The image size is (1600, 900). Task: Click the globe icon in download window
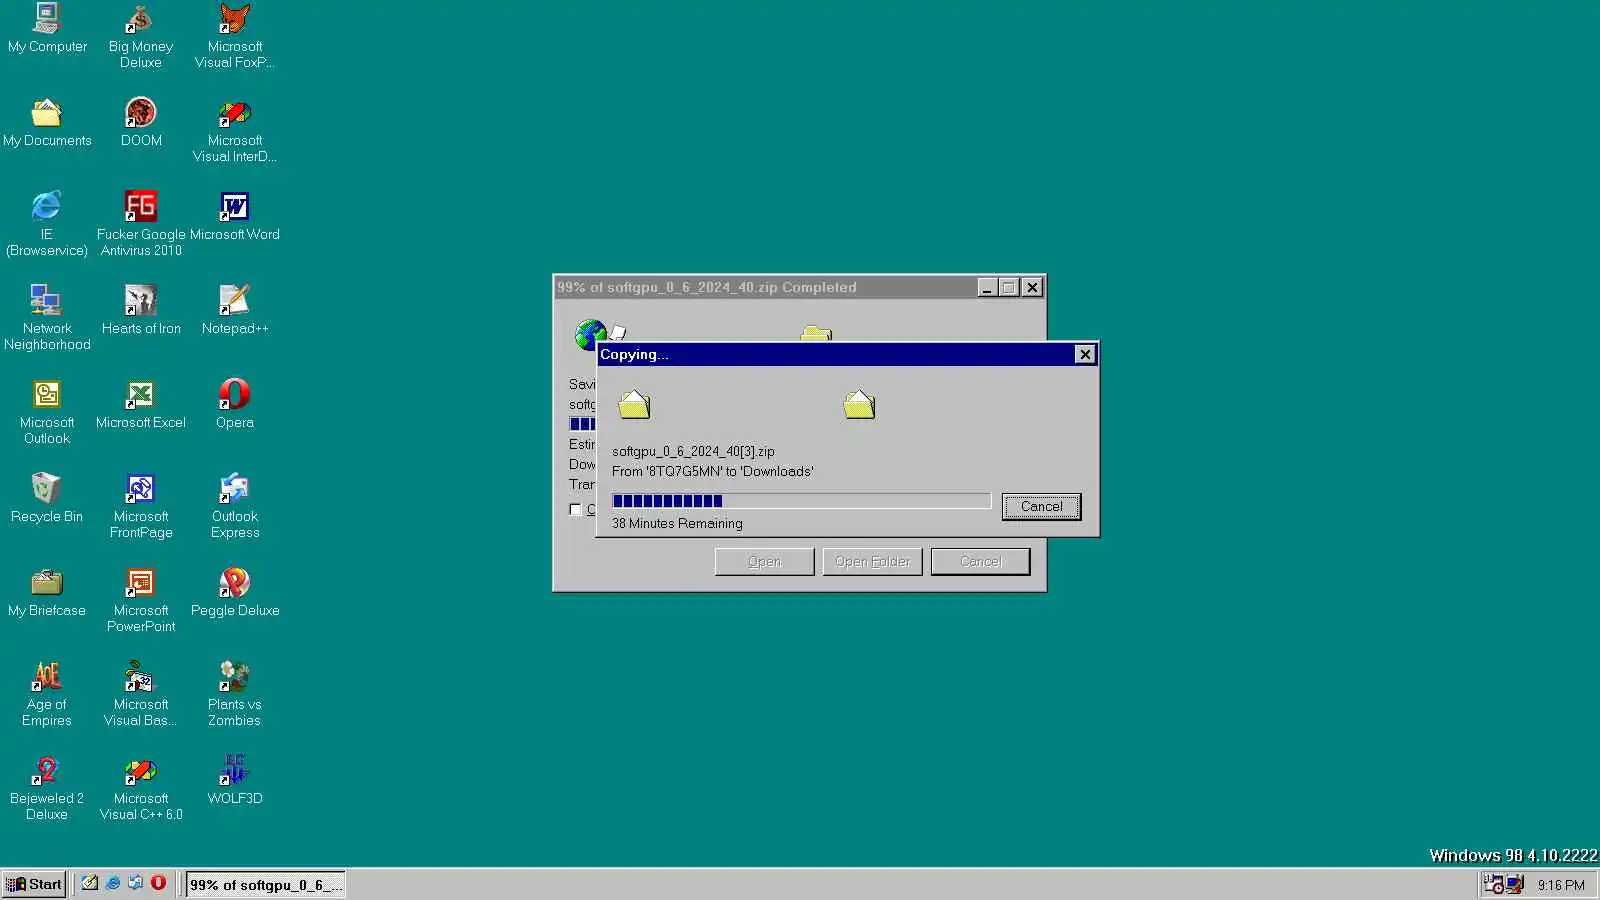[x=589, y=333]
